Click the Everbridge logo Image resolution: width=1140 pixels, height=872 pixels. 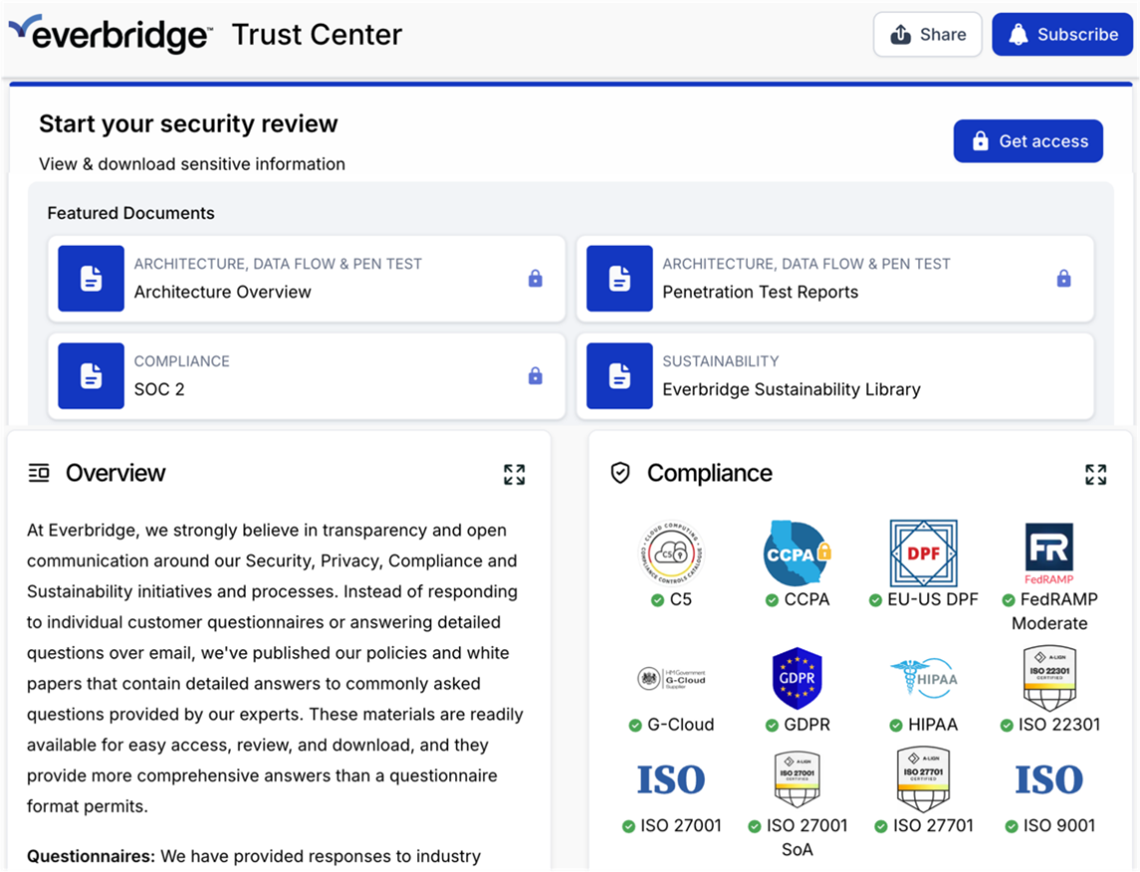(x=110, y=35)
